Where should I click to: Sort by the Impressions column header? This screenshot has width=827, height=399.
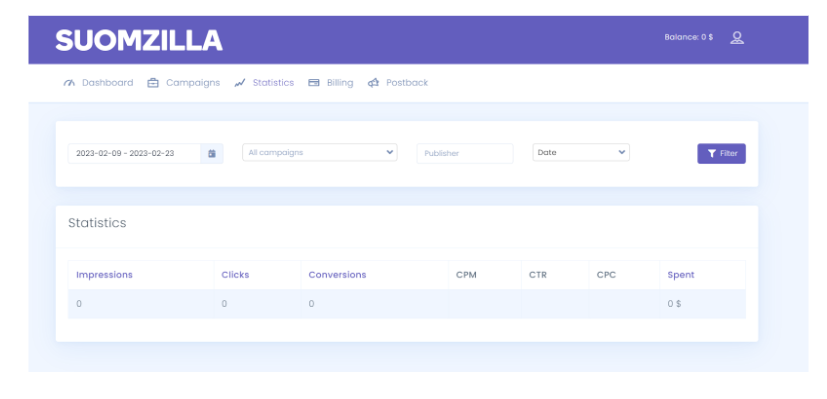[x=104, y=275]
